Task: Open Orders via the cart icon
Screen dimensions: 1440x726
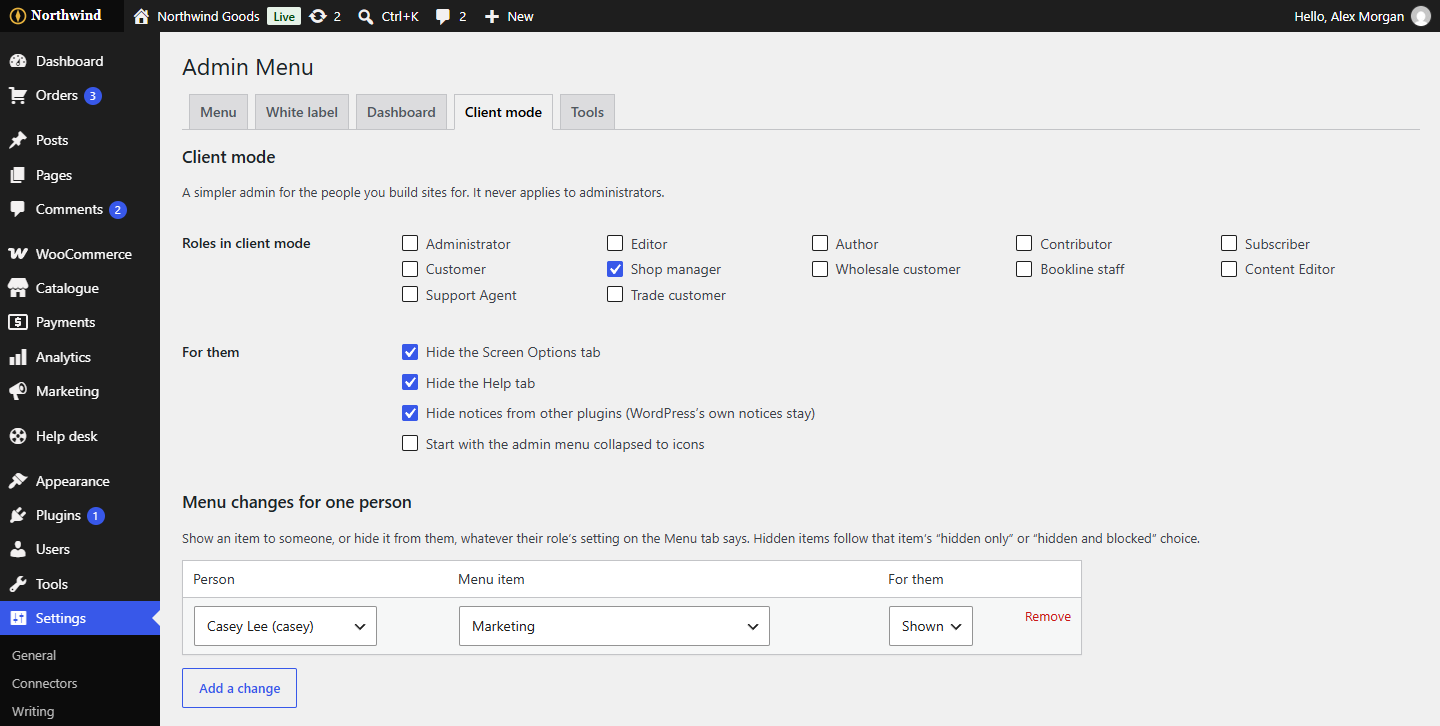Action: (17, 96)
